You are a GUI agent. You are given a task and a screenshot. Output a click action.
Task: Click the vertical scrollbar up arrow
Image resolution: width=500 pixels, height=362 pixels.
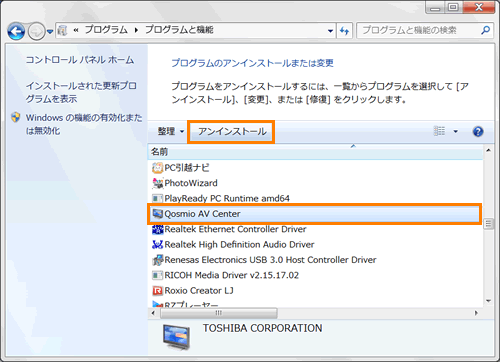pos(488,150)
